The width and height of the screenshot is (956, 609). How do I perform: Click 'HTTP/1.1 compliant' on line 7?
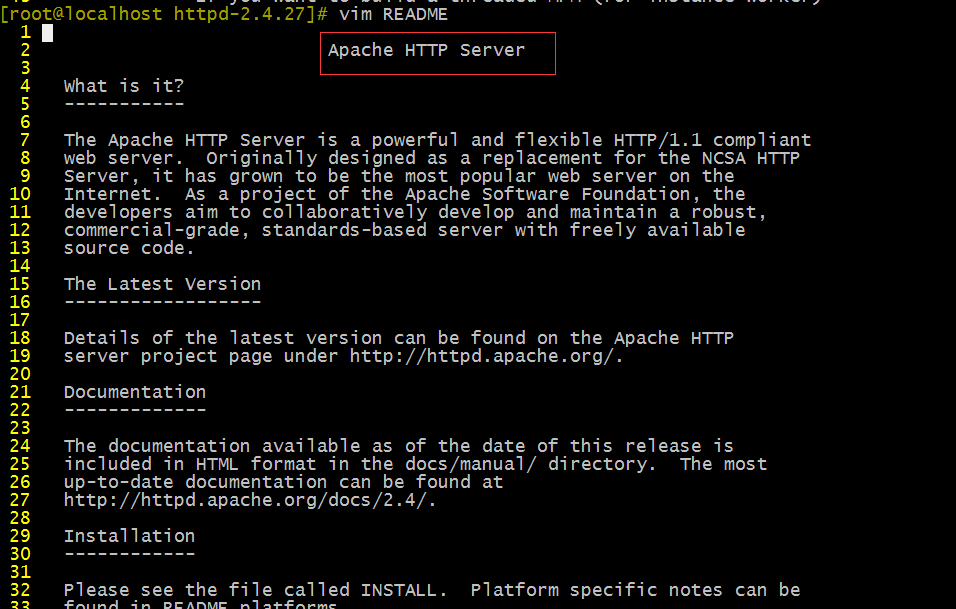[712, 140]
